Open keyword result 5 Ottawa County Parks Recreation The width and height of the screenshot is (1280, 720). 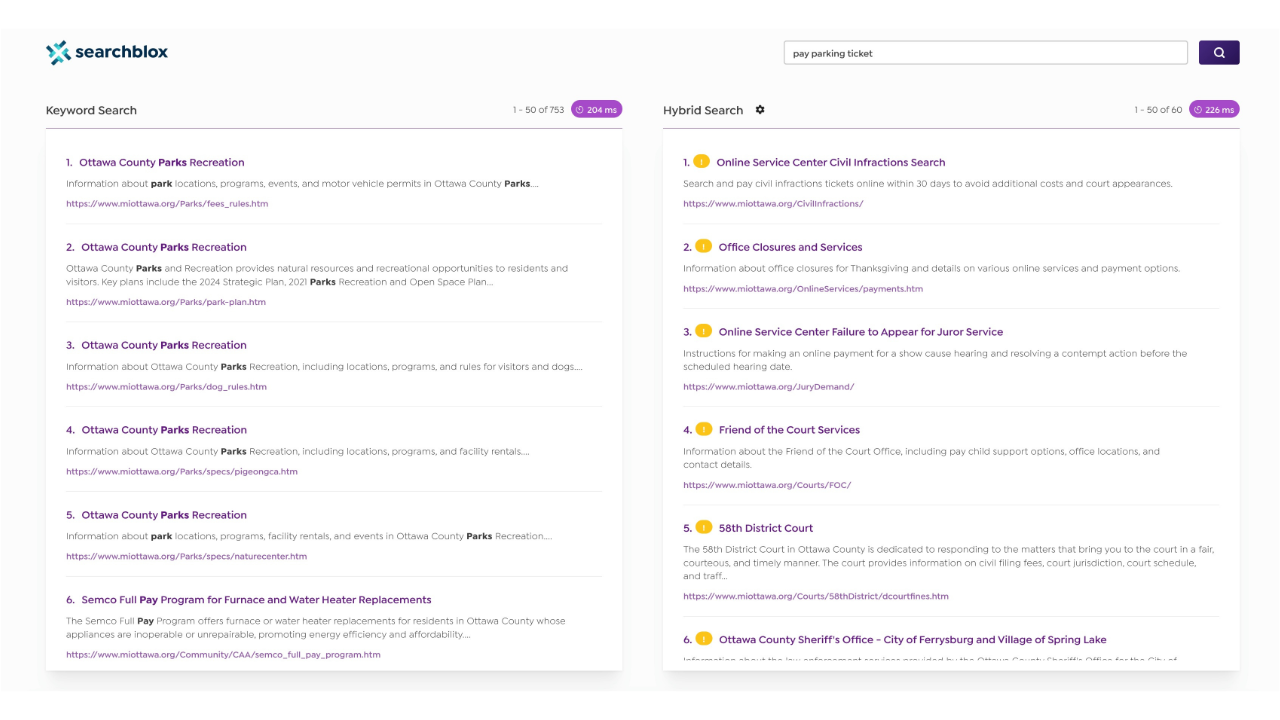click(164, 515)
